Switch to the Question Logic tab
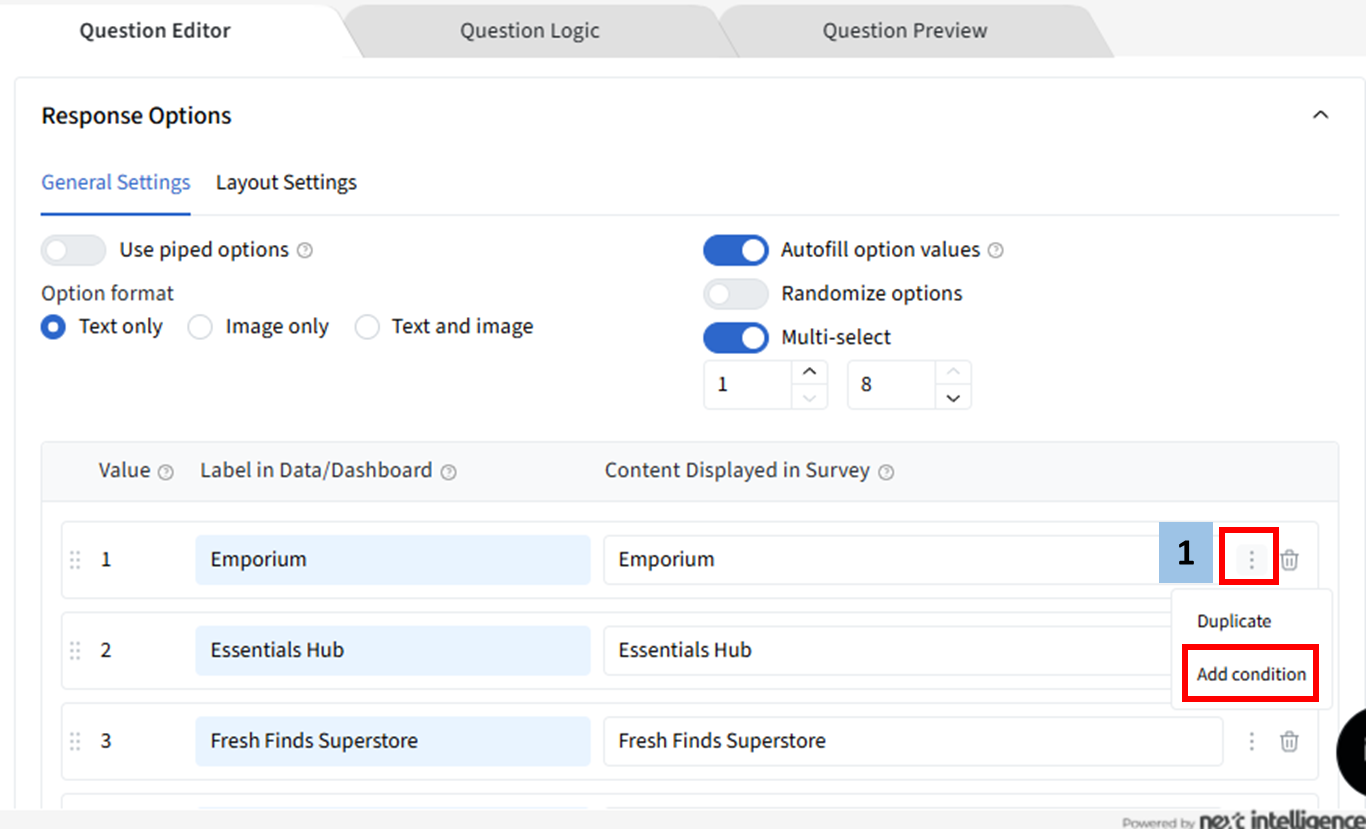Viewport: 1366px width, 829px height. pyautogui.click(x=529, y=31)
